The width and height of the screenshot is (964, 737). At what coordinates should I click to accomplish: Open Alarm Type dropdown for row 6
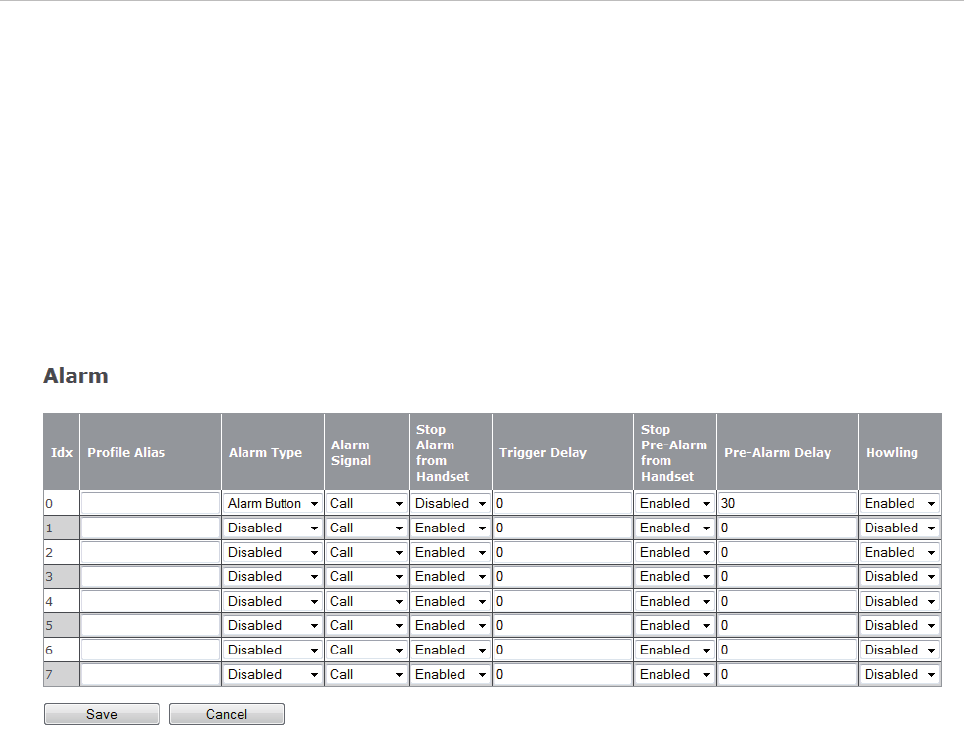pos(272,650)
